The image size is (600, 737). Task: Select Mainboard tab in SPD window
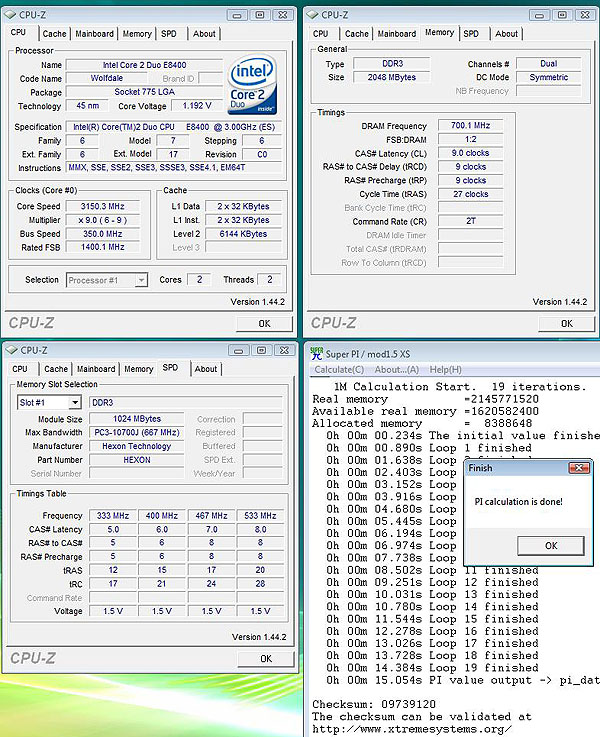coord(96,369)
